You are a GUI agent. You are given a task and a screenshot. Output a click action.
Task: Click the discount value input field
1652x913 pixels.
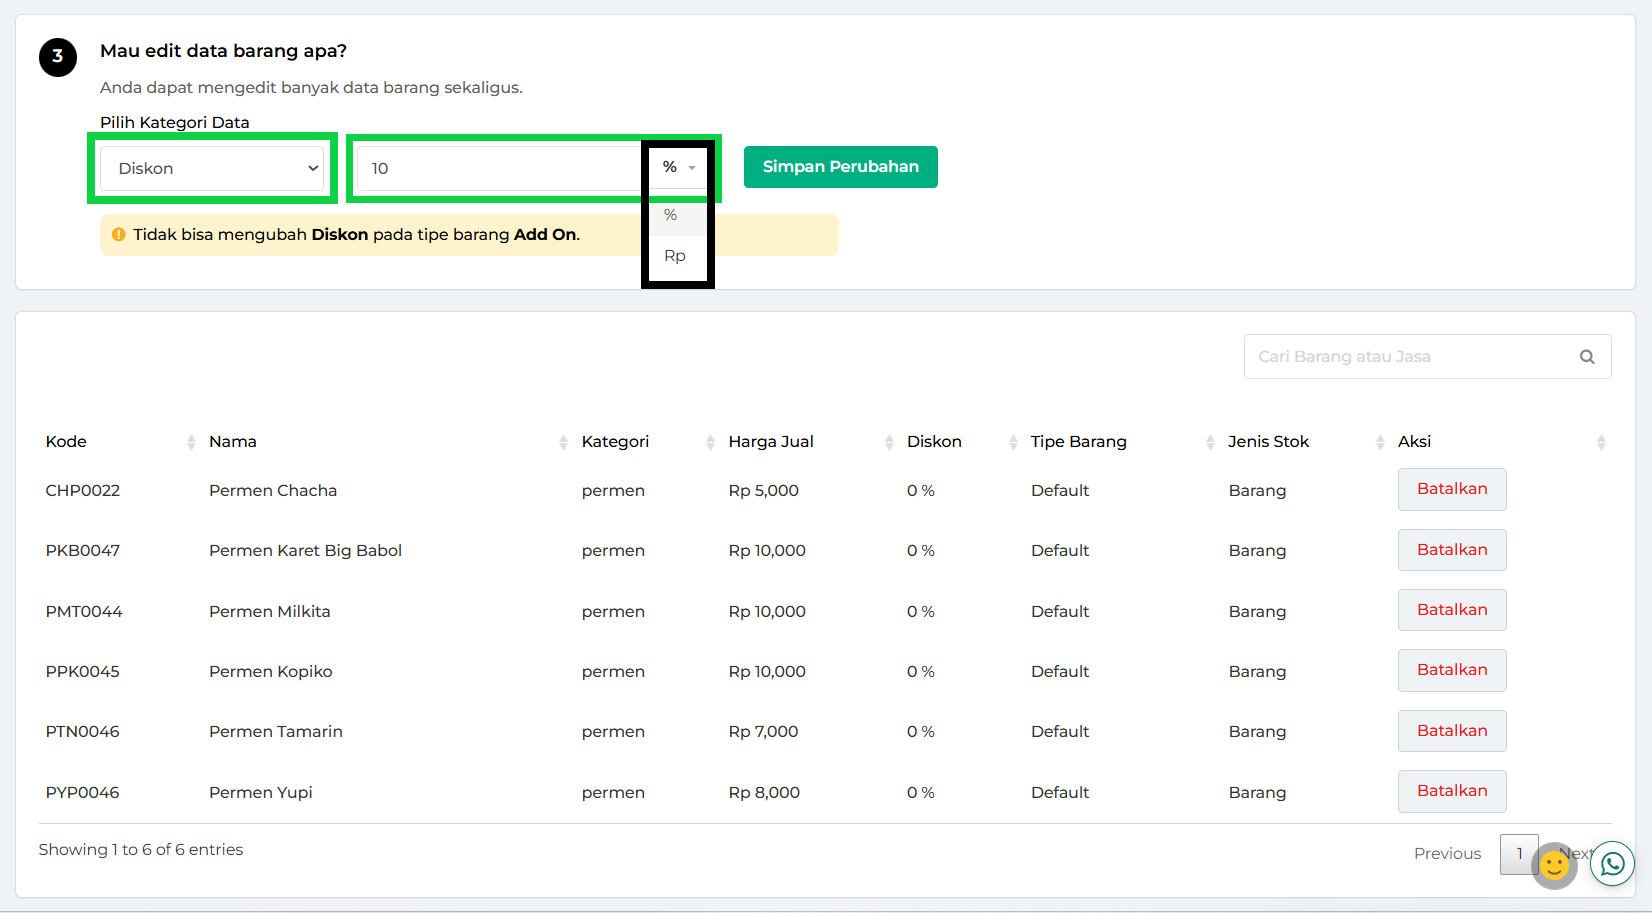498,168
